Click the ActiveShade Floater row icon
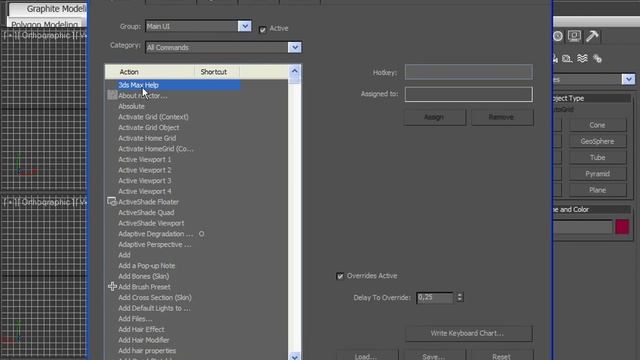The height and width of the screenshot is (360, 640). point(112,202)
